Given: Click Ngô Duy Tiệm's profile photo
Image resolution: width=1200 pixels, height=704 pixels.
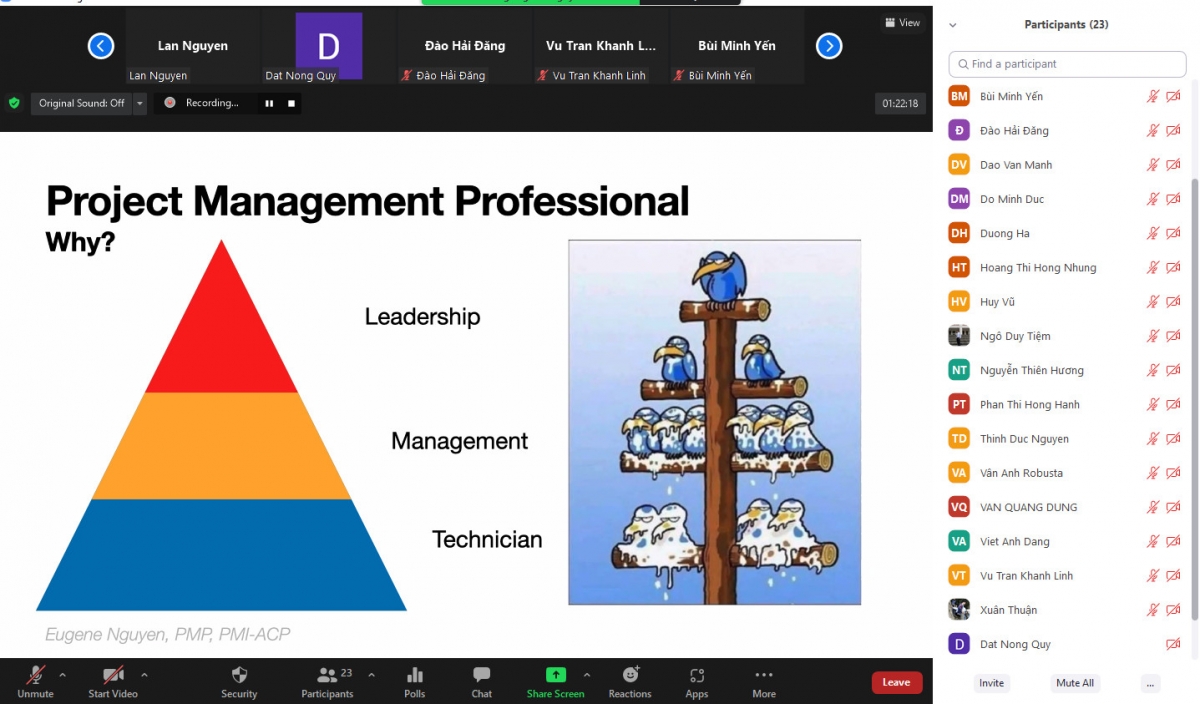Looking at the screenshot, I should pyautogui.click(x=959, y=336).
